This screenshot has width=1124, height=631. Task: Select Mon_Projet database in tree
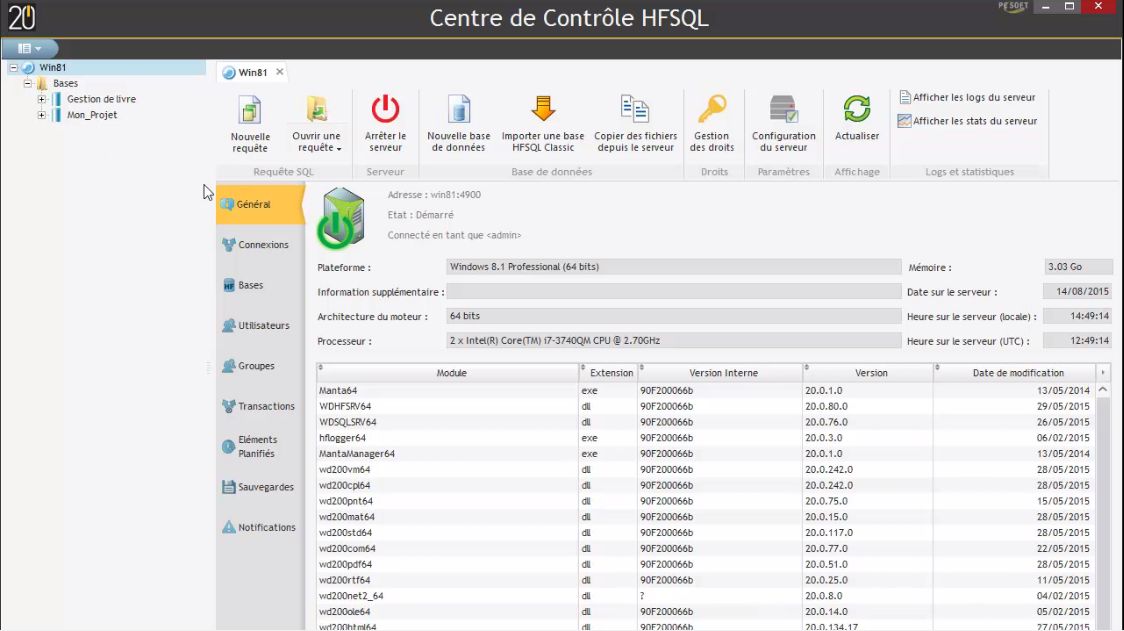pyautogui.click(x=92, y=115)
